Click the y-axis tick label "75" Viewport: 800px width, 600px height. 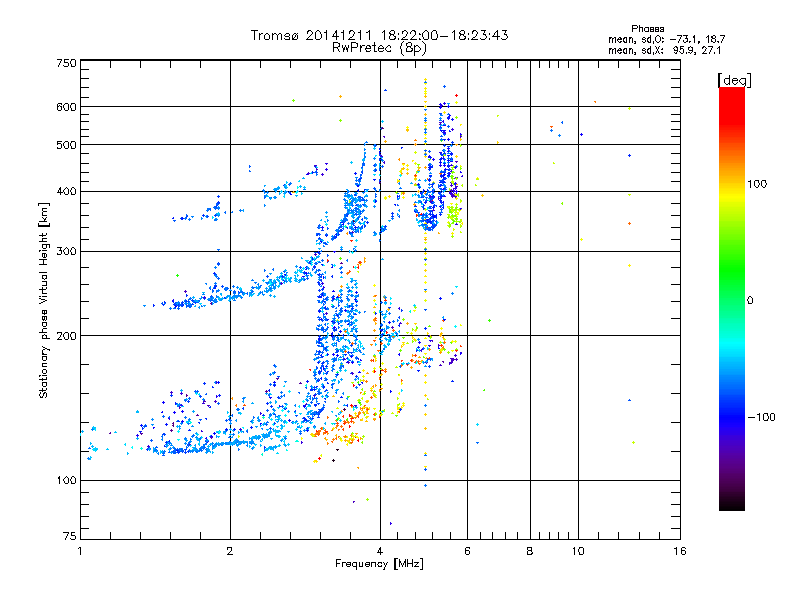point(70,536)
